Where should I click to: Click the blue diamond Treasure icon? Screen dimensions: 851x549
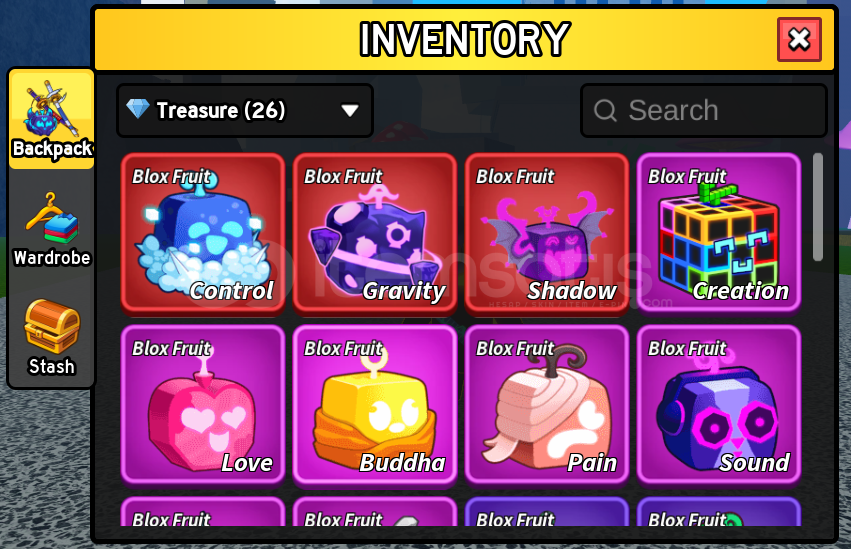pos(138,109)
